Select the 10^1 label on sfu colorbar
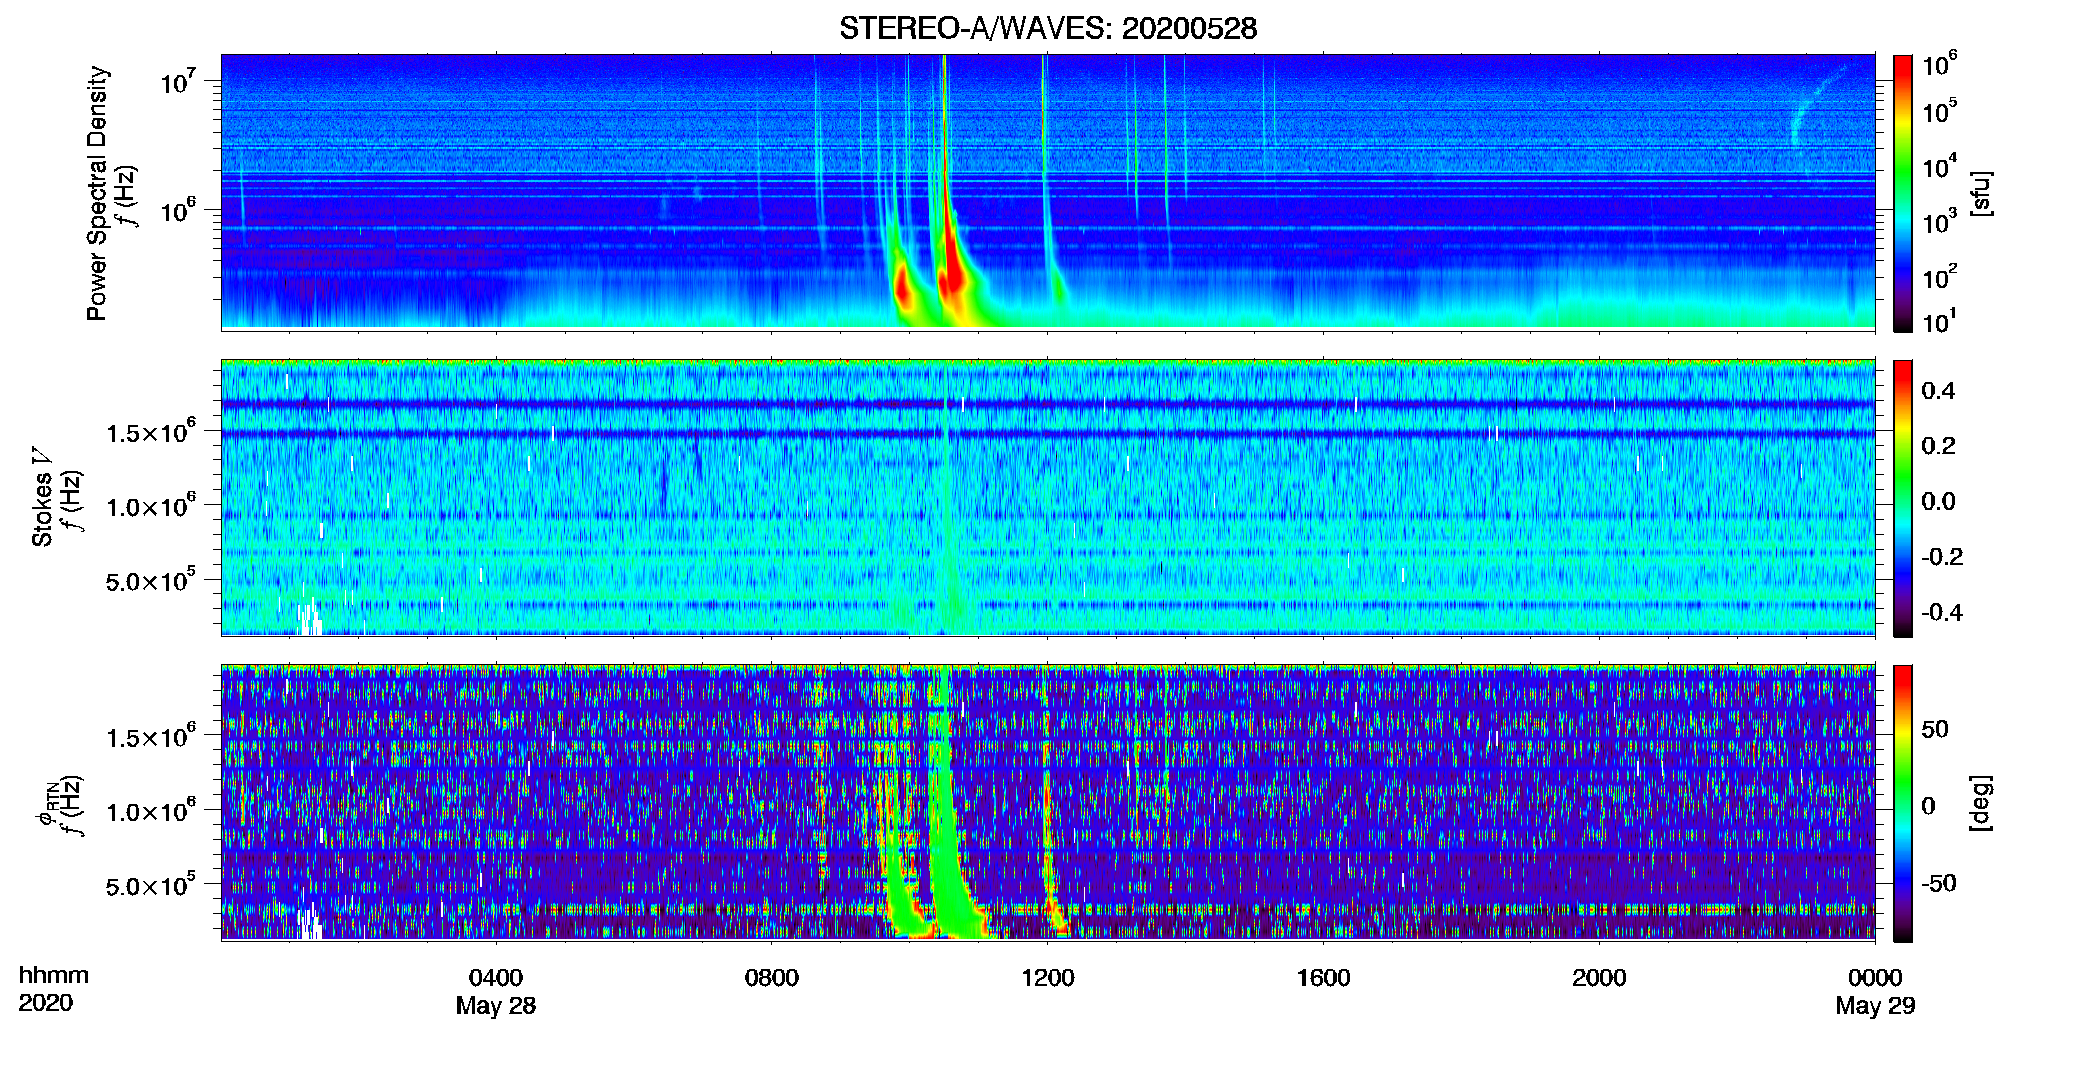 [x=1940, y=321]
